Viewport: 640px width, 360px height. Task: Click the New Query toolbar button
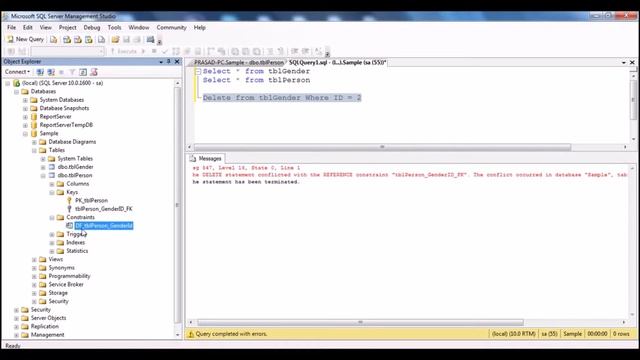pyautogui.click(x=25, y=39)
